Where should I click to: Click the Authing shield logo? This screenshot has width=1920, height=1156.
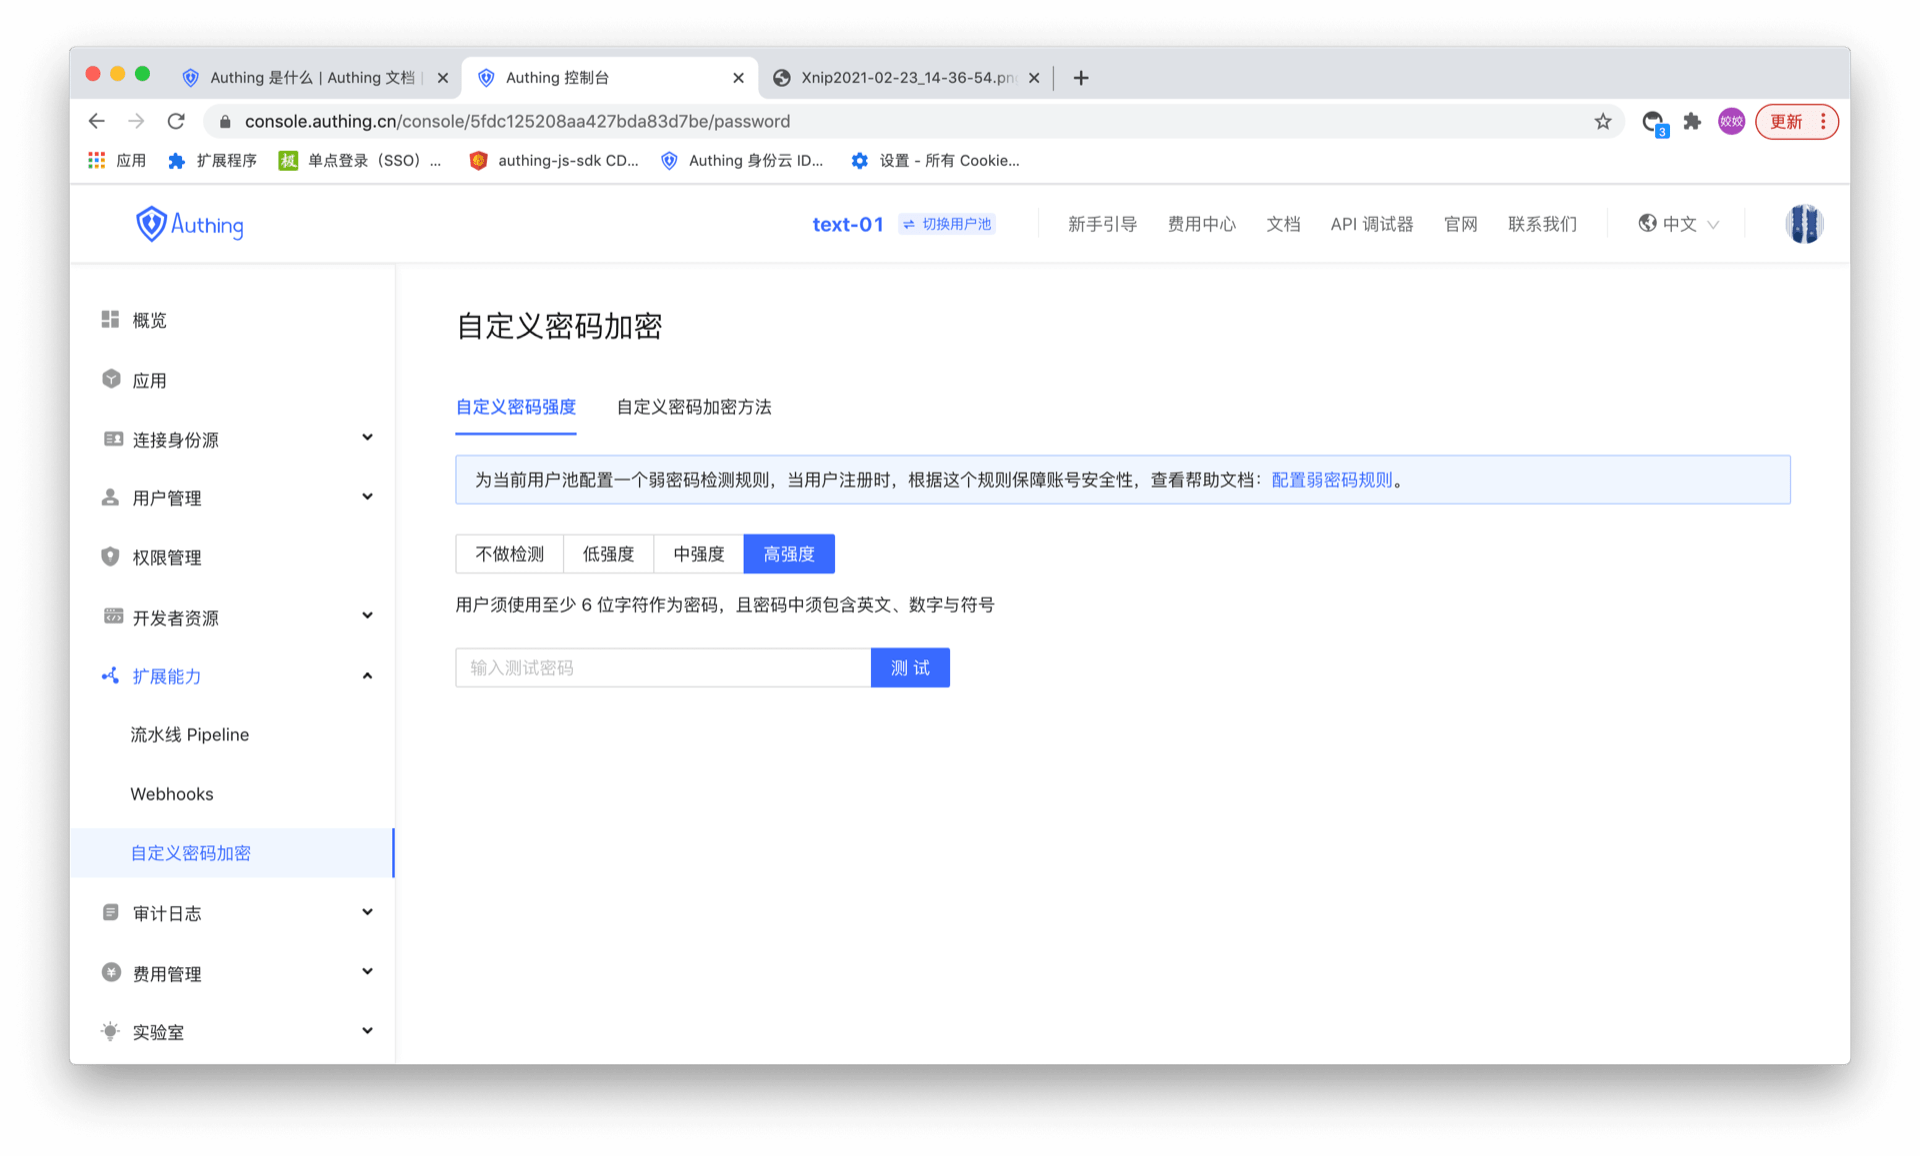(x=151, y=224)
